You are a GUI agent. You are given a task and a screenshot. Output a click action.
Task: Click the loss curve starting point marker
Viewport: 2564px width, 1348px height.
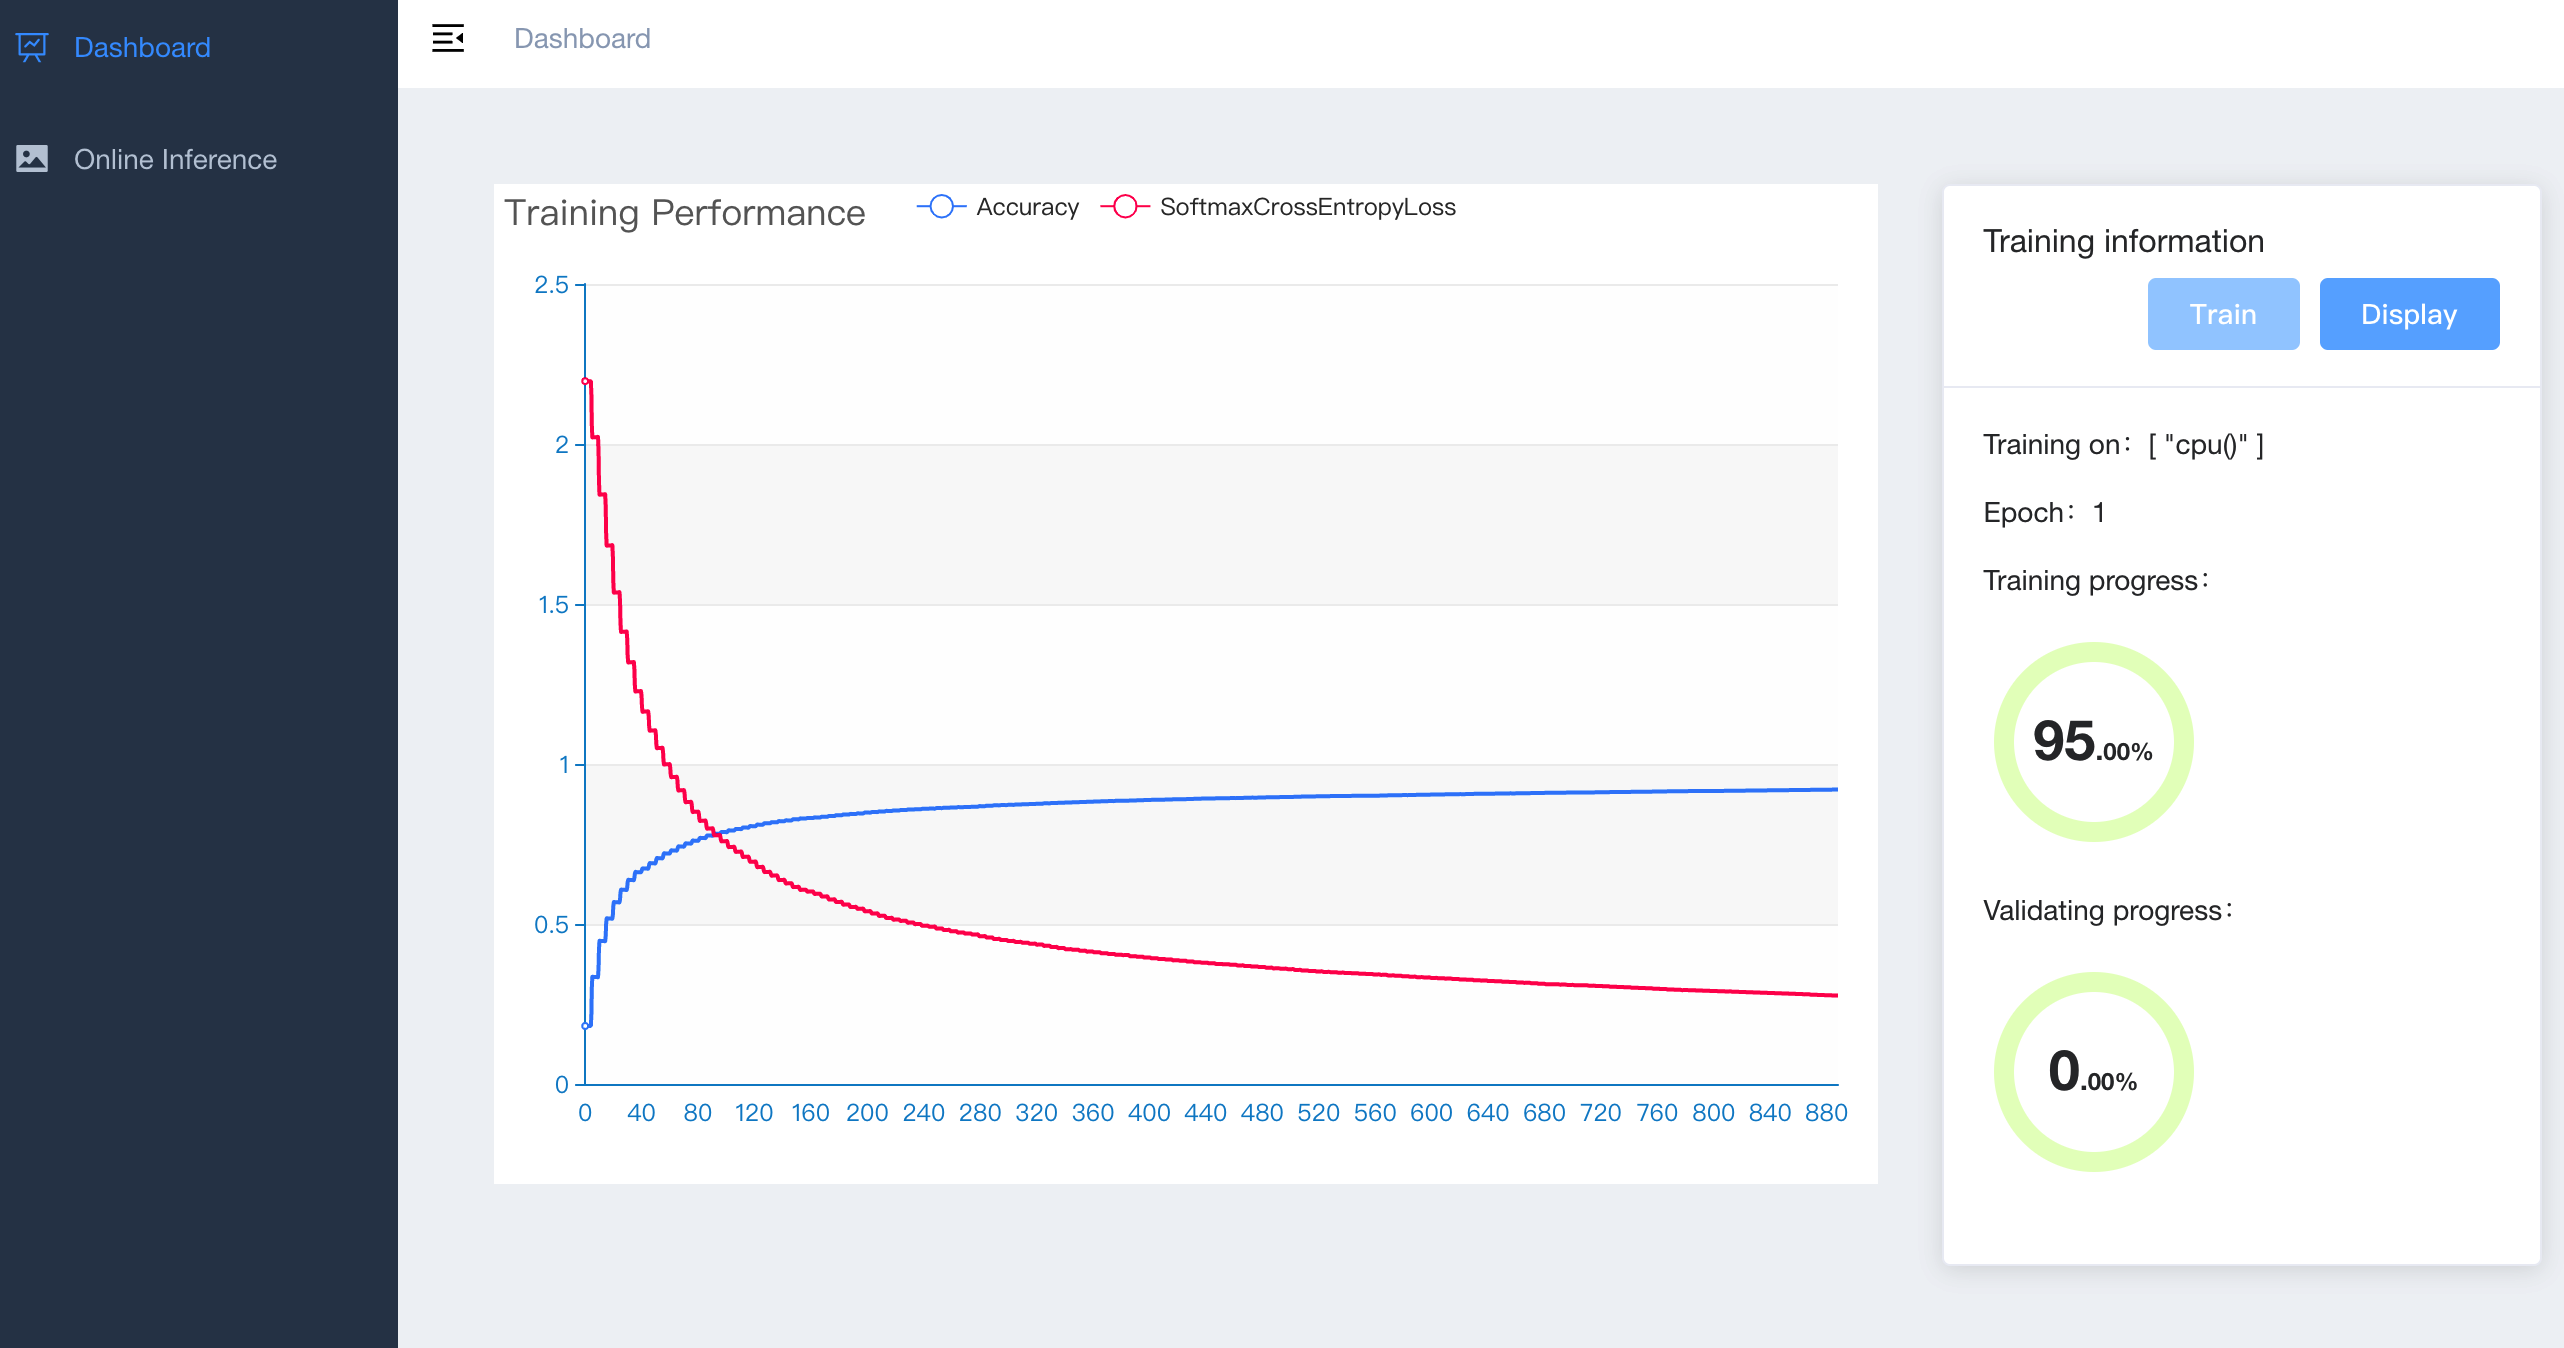[x=585, y=381]
